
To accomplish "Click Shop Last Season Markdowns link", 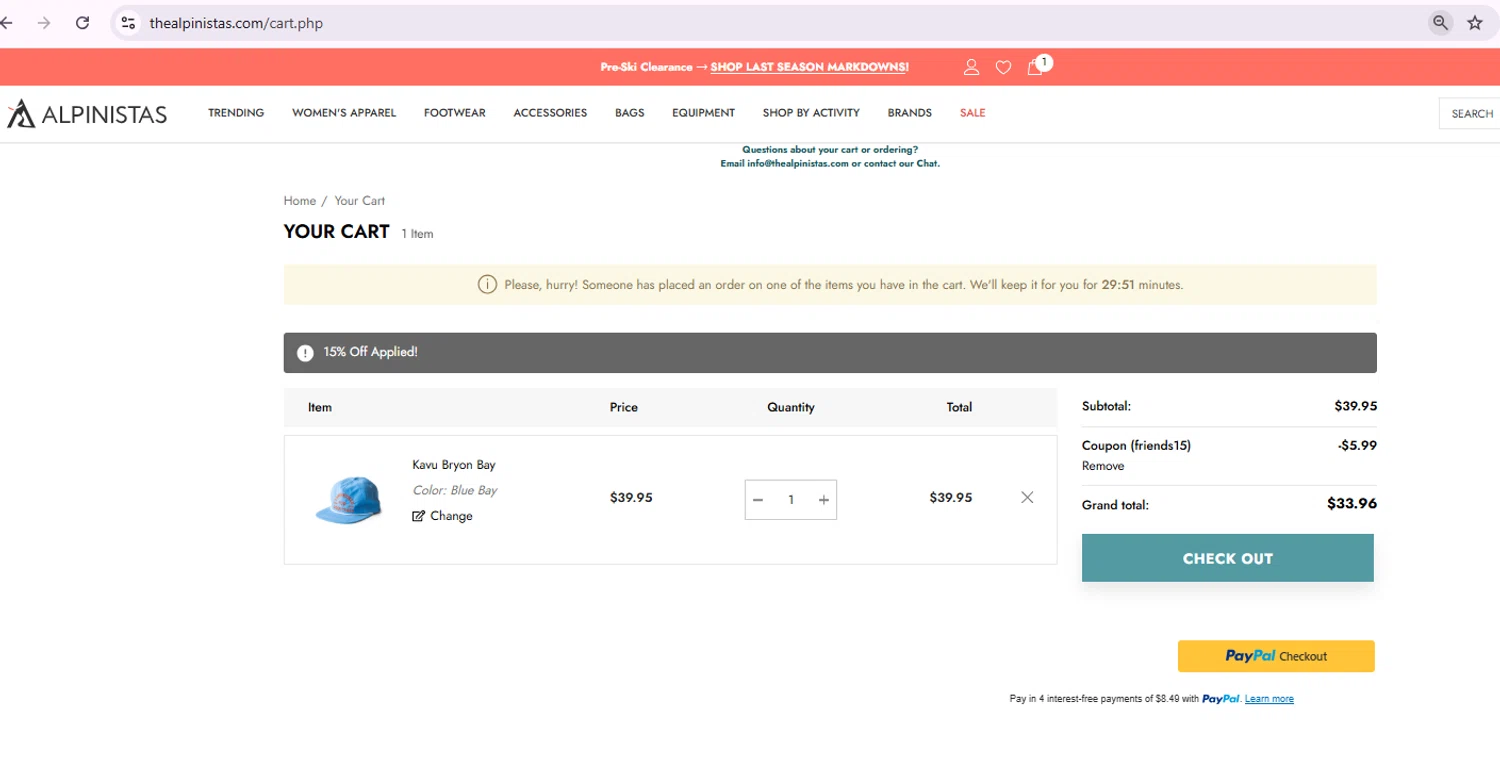I will click(x=810, y=67).
